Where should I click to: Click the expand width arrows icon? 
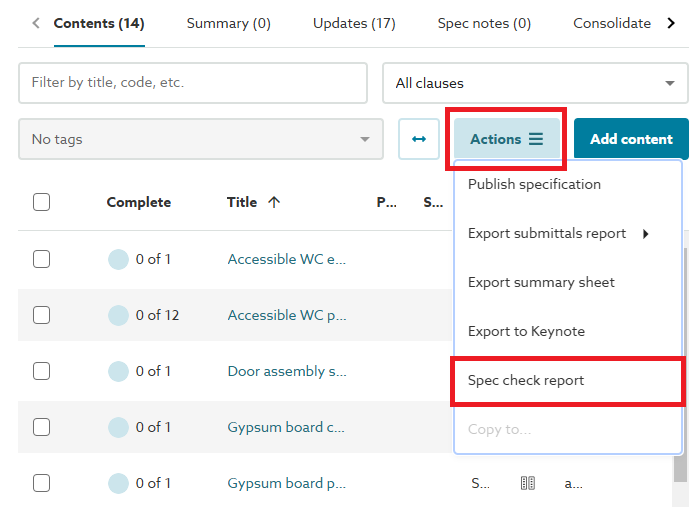[419, 139]
